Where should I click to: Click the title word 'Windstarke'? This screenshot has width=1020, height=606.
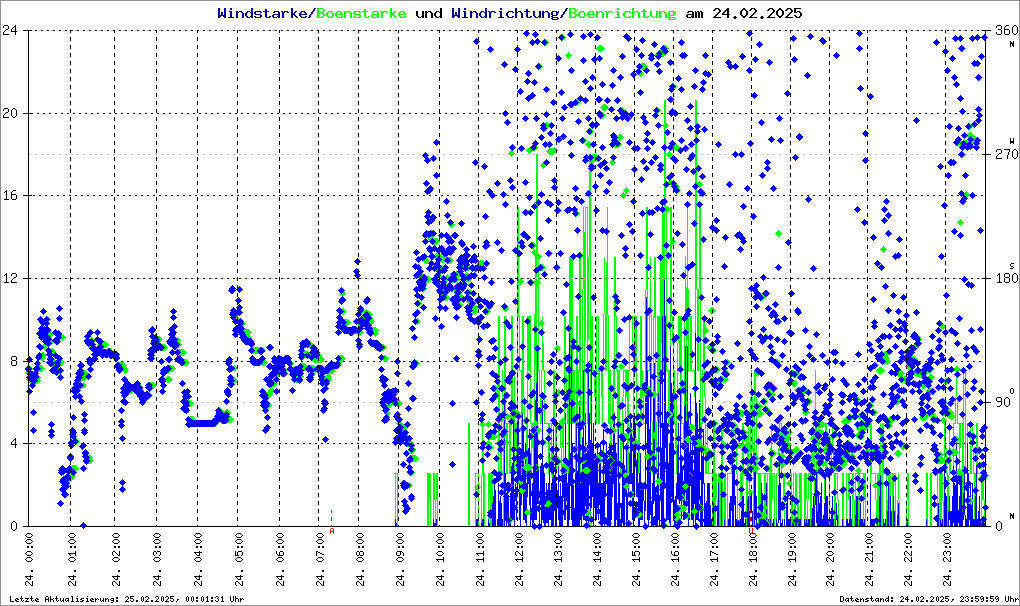coord(262,13)
